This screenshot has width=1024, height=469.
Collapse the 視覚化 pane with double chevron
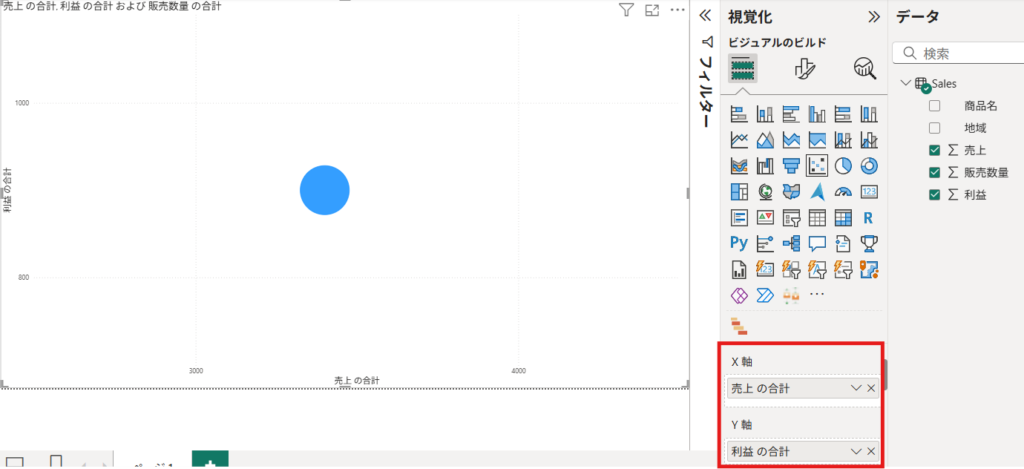click(873, 16)
